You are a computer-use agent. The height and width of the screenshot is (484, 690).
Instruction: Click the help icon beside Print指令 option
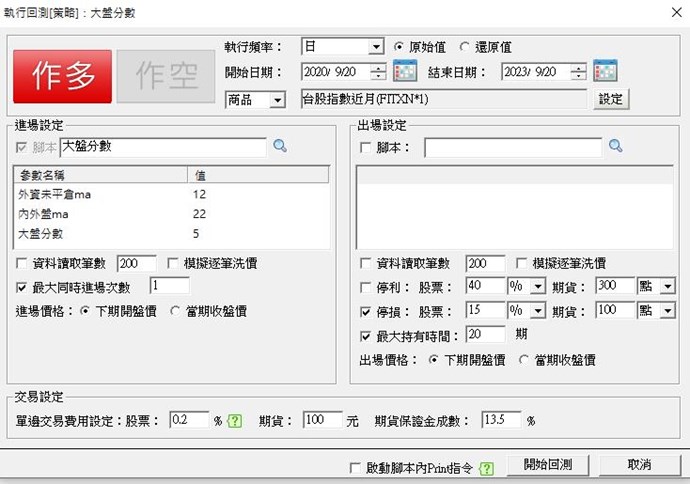coord(486,467)
